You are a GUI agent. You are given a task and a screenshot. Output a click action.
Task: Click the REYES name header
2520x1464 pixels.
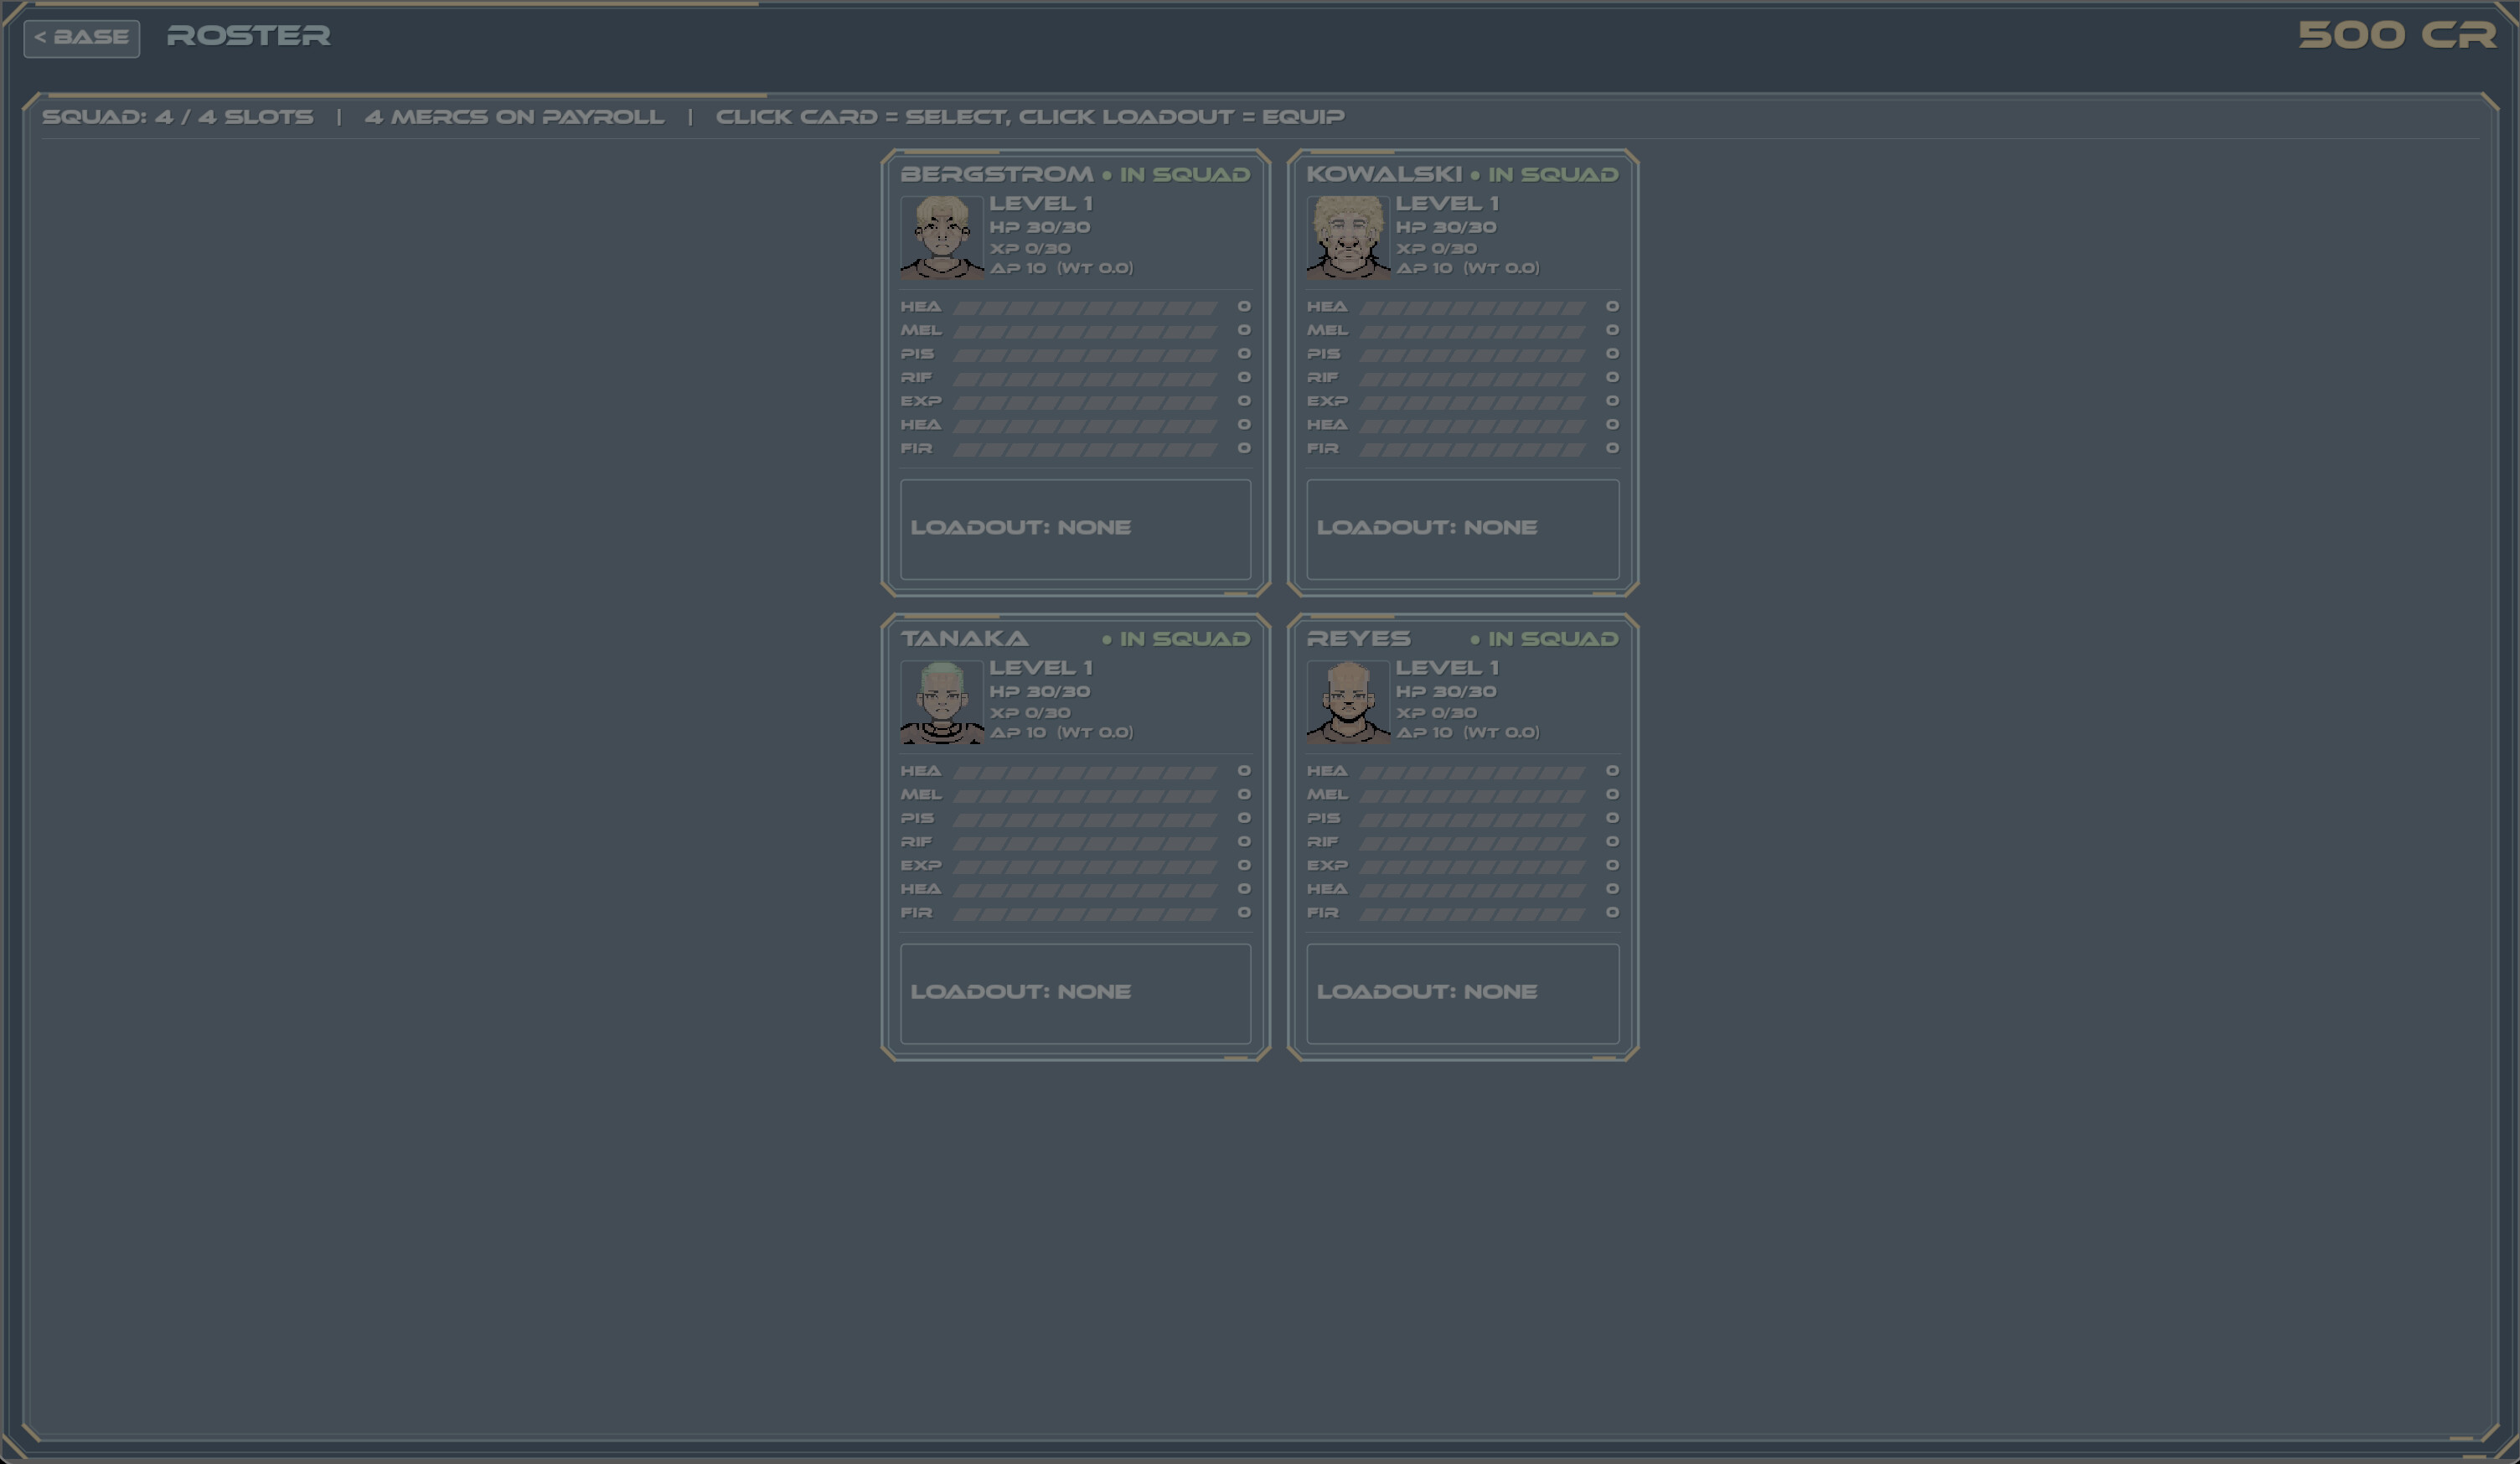[1358, 638]
